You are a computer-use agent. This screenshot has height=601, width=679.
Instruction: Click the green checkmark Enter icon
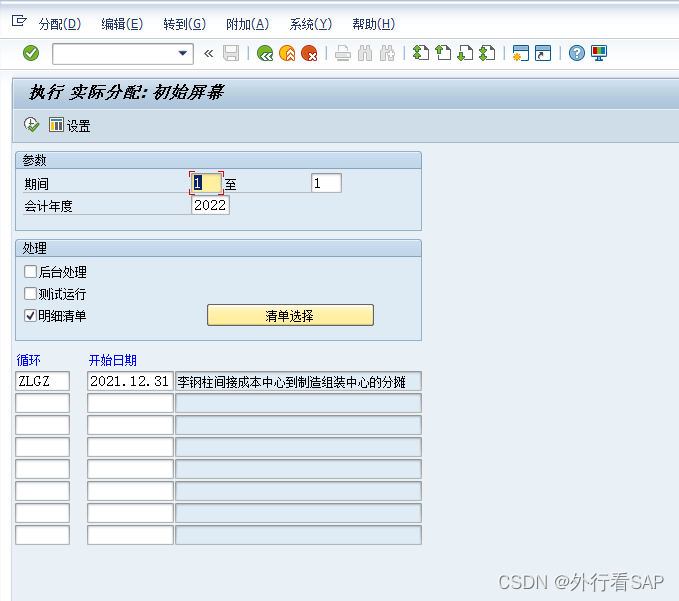click(x=31, y=53)
